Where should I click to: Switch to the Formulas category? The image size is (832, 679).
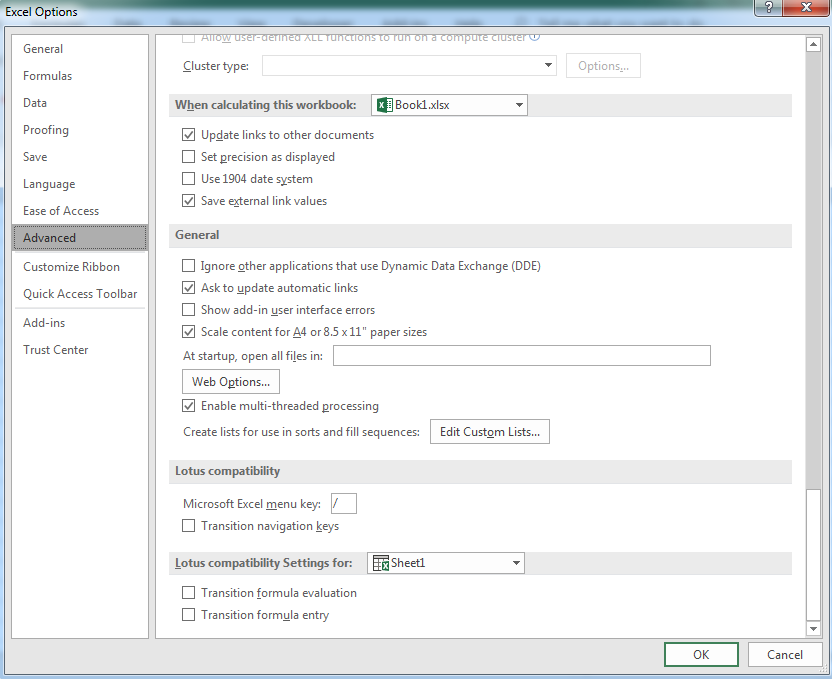(48, 76)
